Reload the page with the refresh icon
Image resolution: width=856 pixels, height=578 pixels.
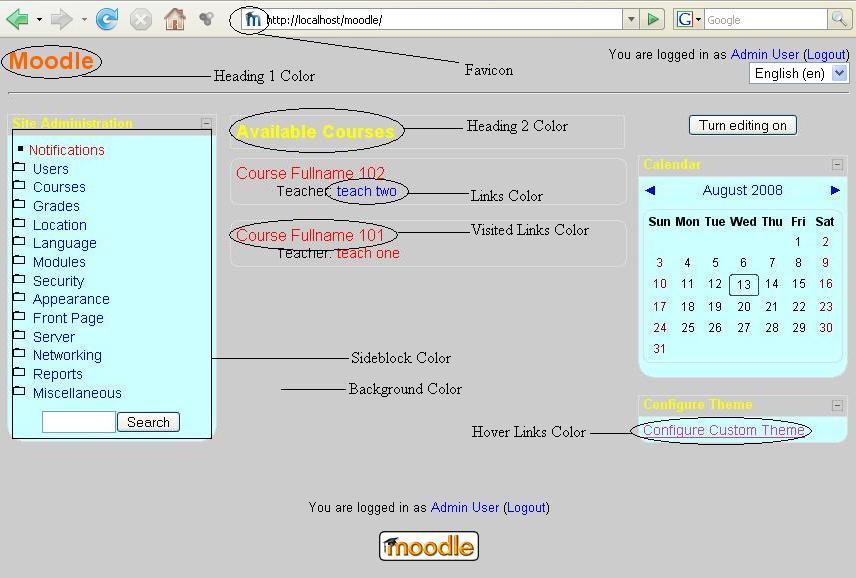point(107,19)
